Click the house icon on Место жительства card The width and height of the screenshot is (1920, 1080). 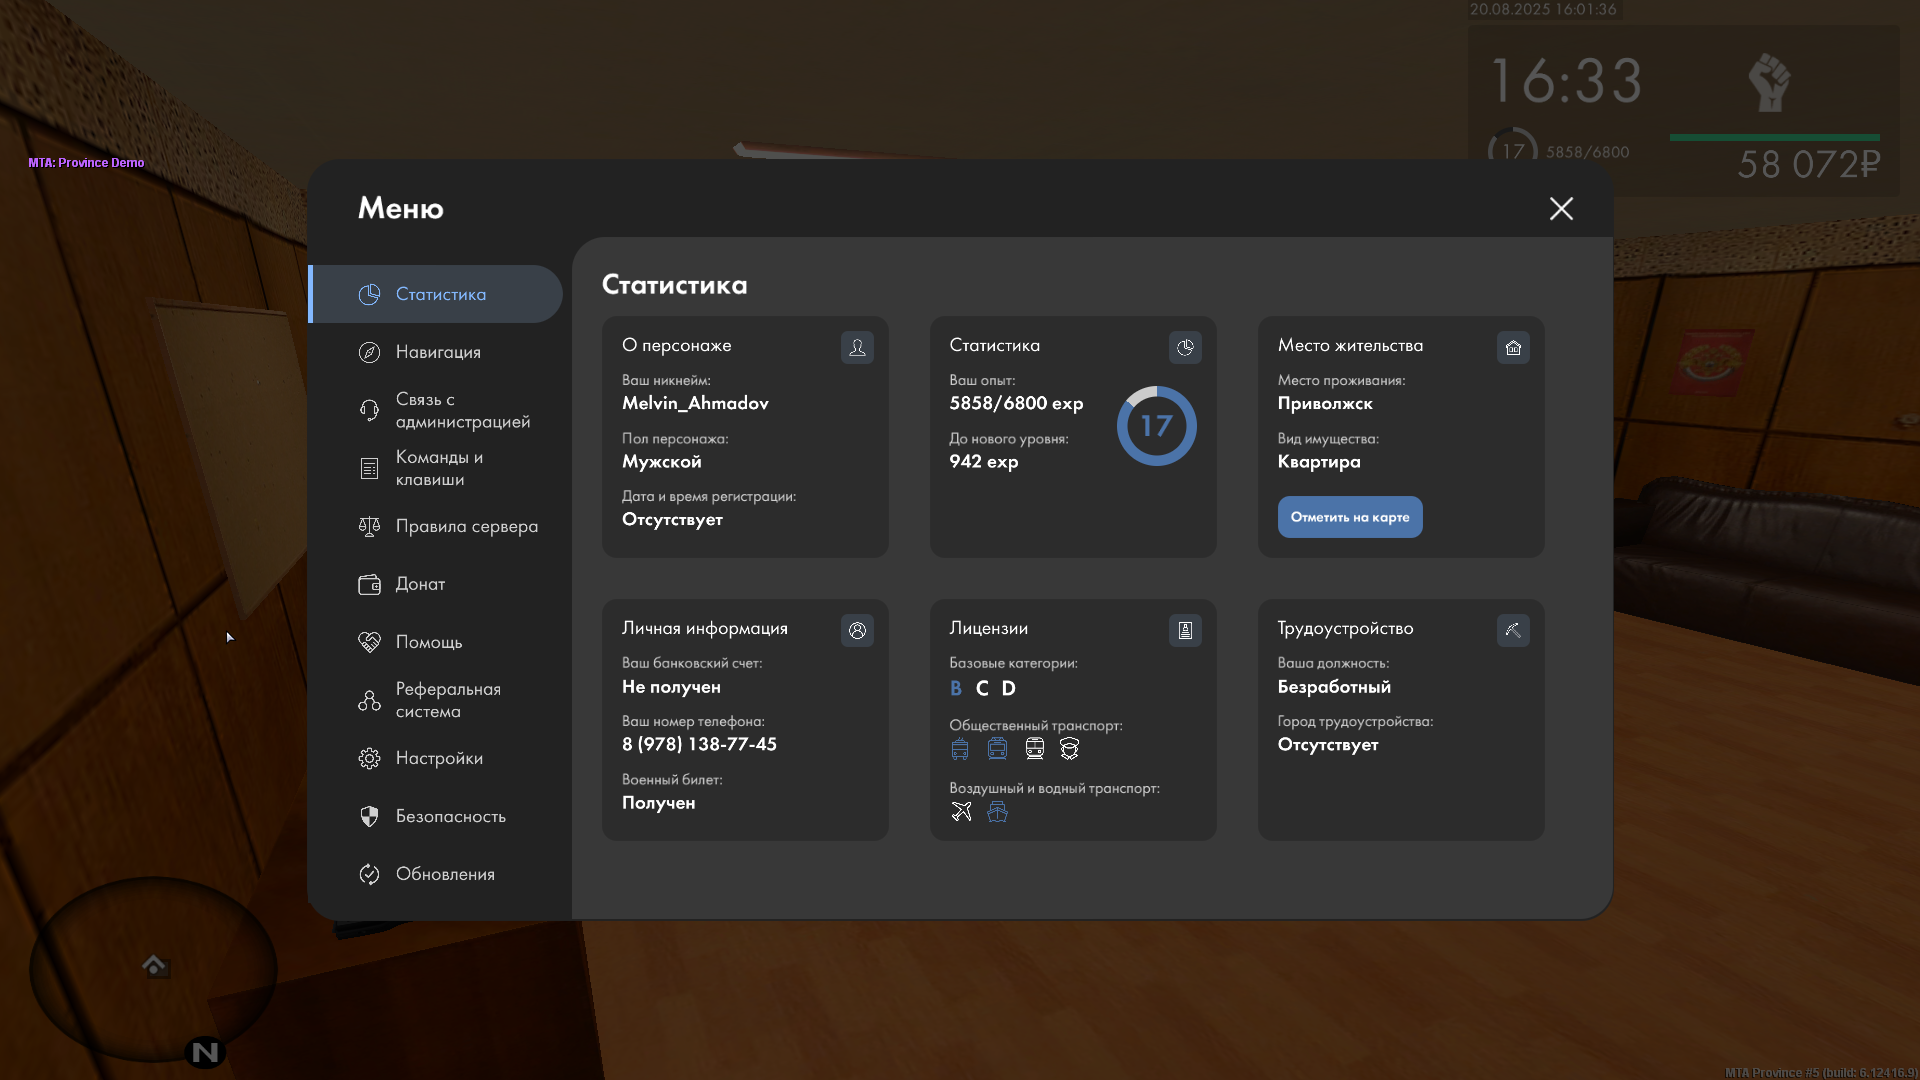click(x=1513, y=347)
